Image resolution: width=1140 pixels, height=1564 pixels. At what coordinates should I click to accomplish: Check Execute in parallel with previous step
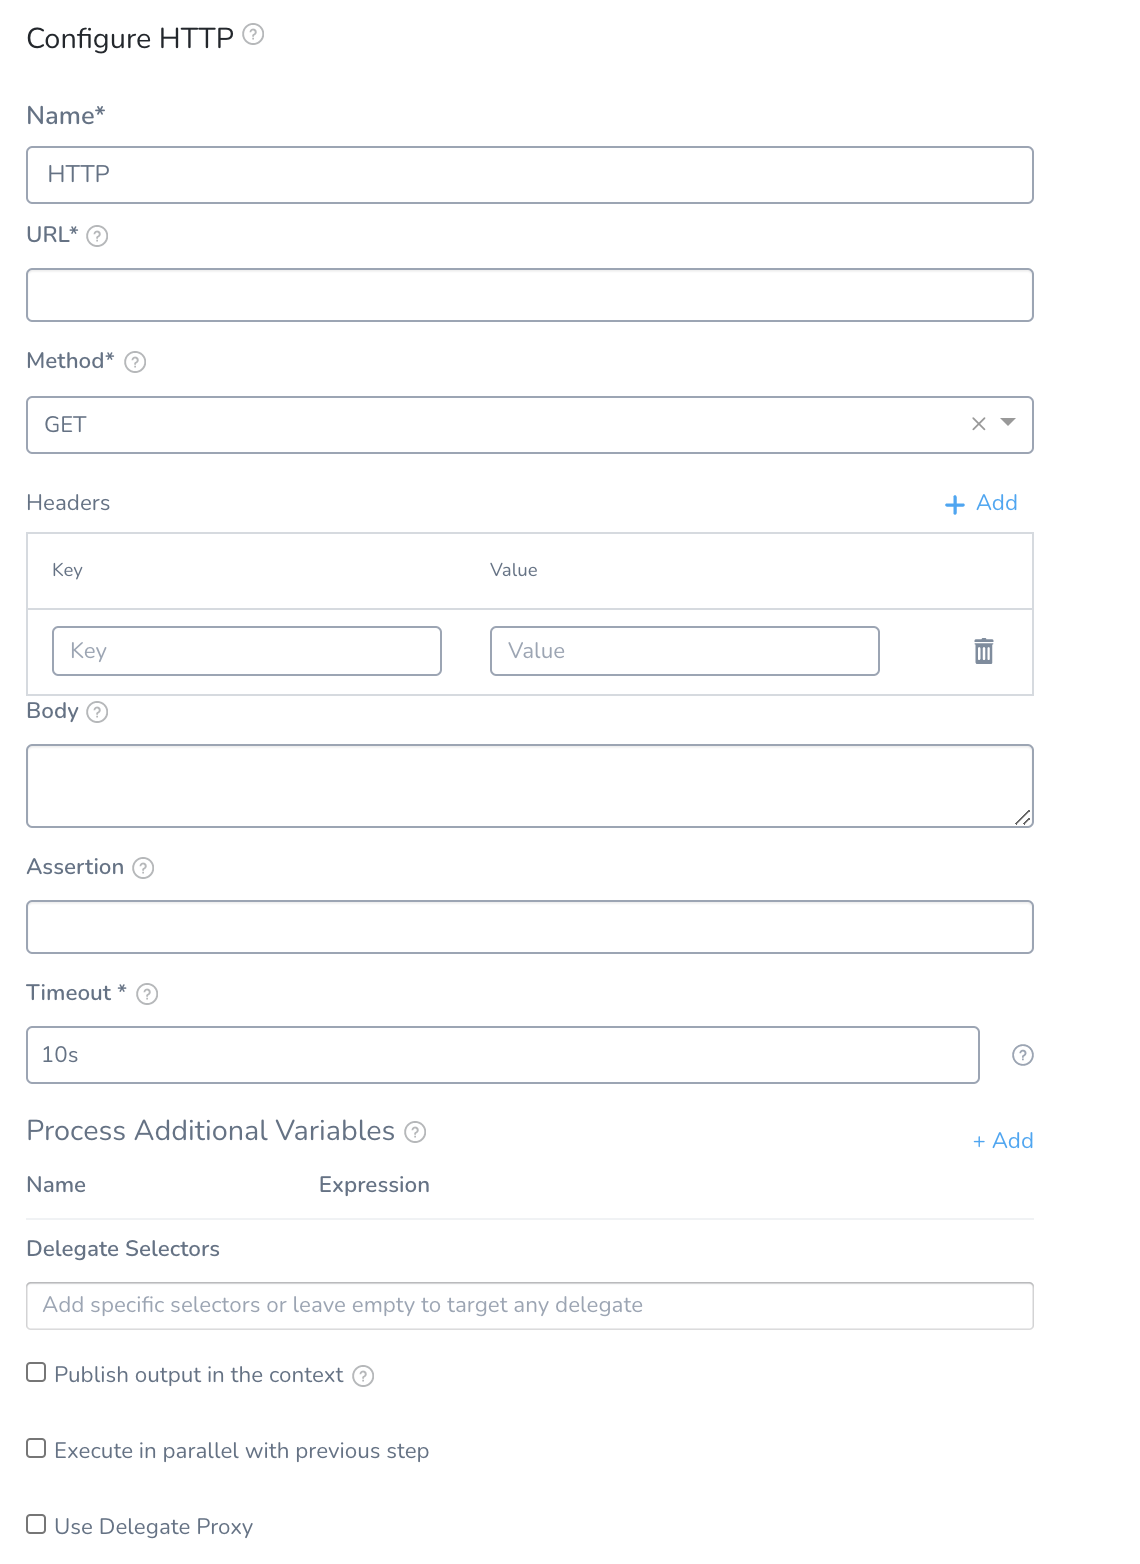tap(36, 1448)
